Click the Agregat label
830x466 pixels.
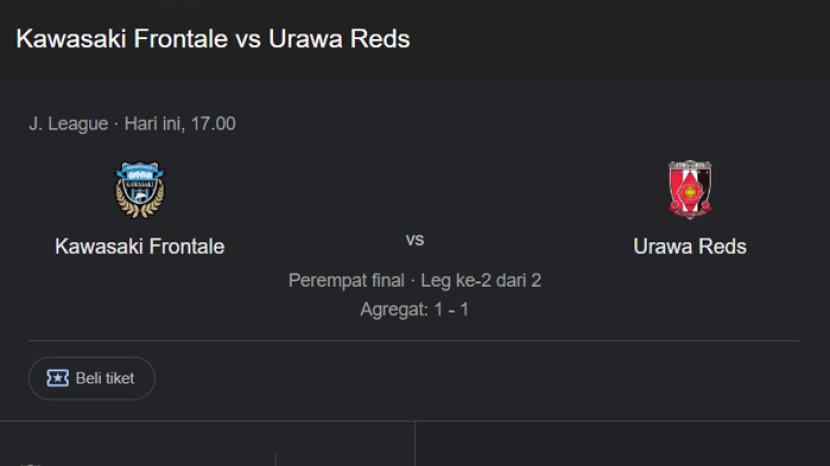393,310
